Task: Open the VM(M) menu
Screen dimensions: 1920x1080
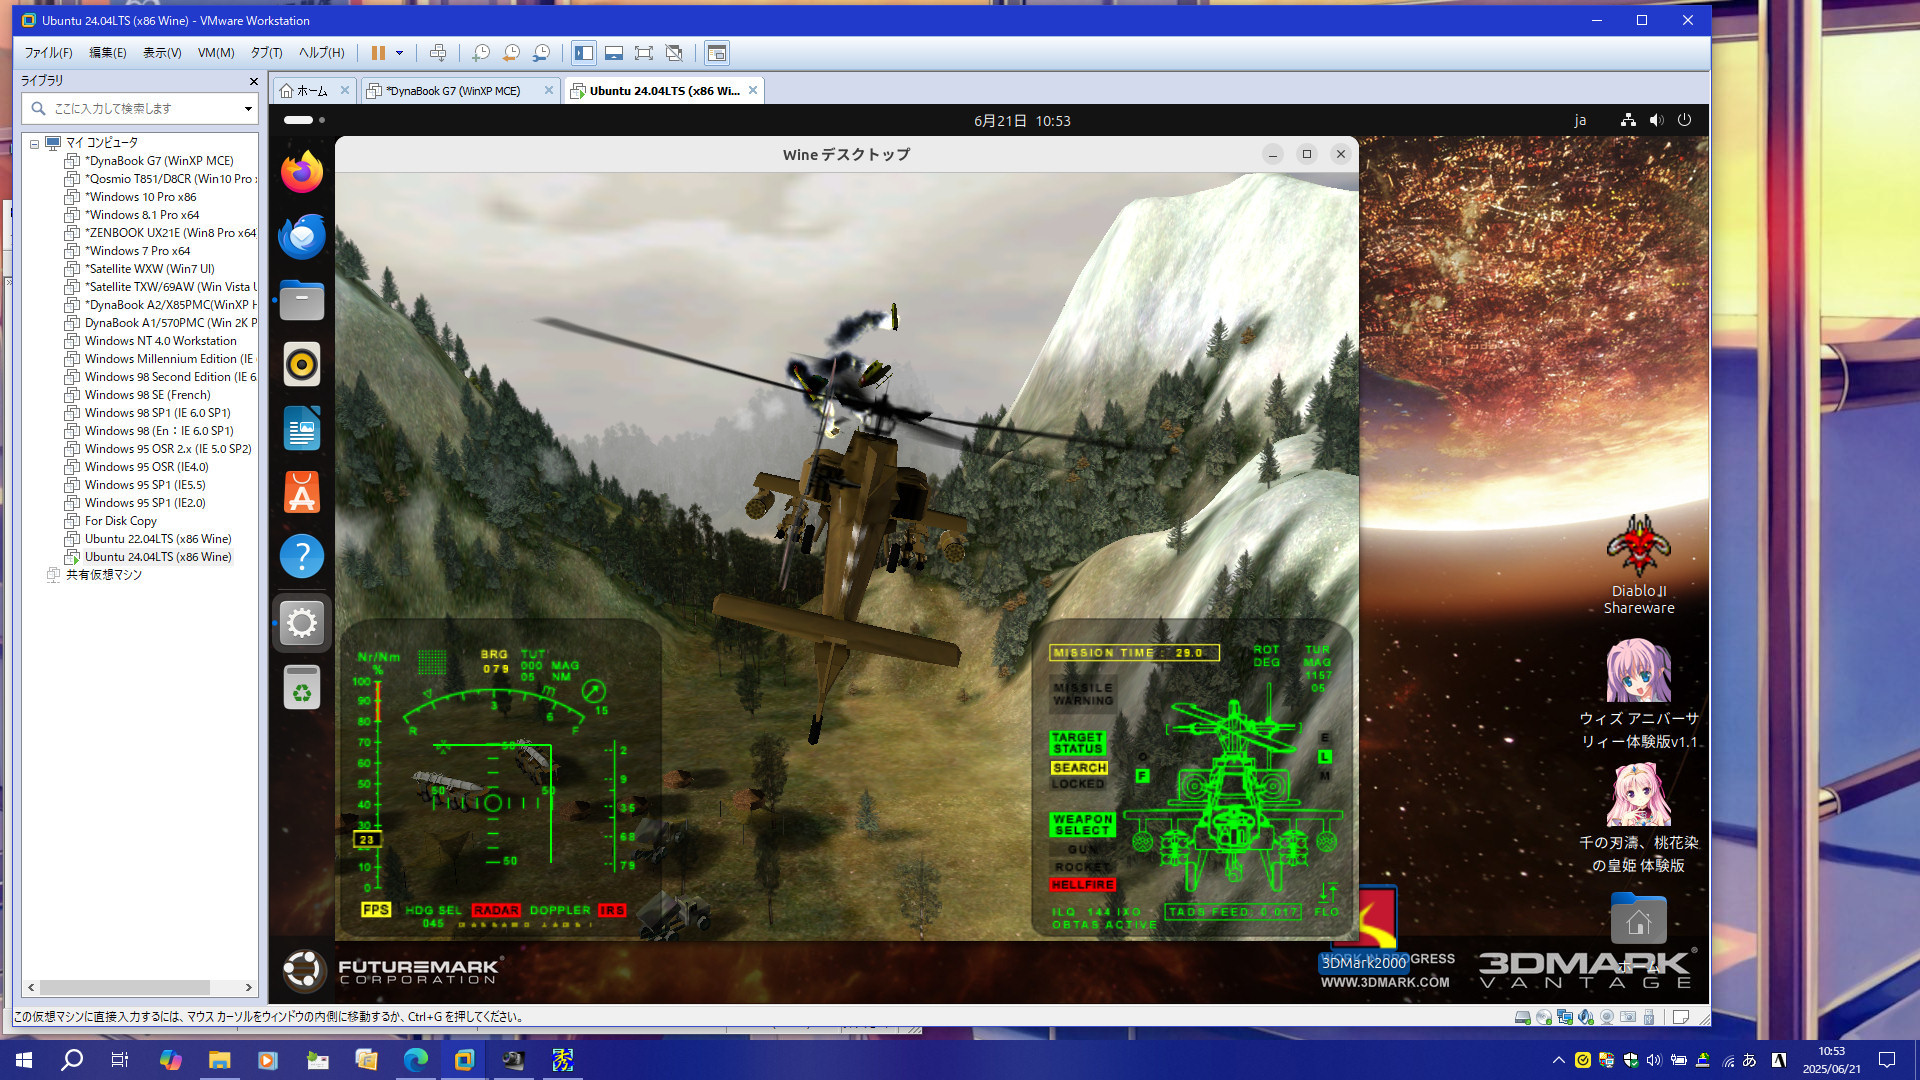Action: tap(216, 53)
